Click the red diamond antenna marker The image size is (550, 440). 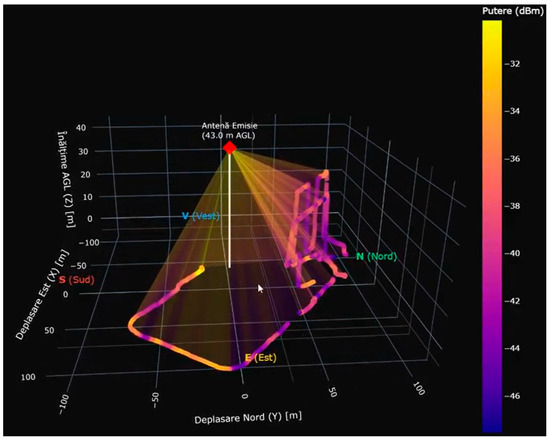(230, 148)
